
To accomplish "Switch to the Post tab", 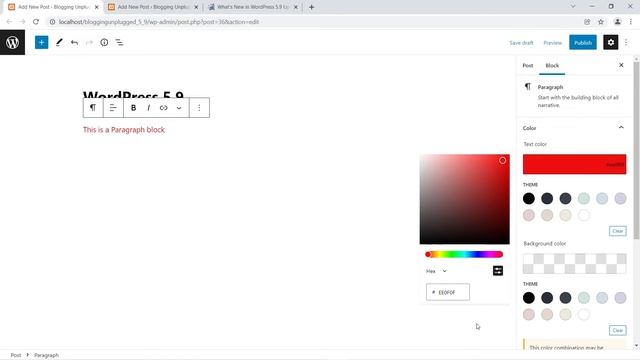I will (x=528, y=65).
